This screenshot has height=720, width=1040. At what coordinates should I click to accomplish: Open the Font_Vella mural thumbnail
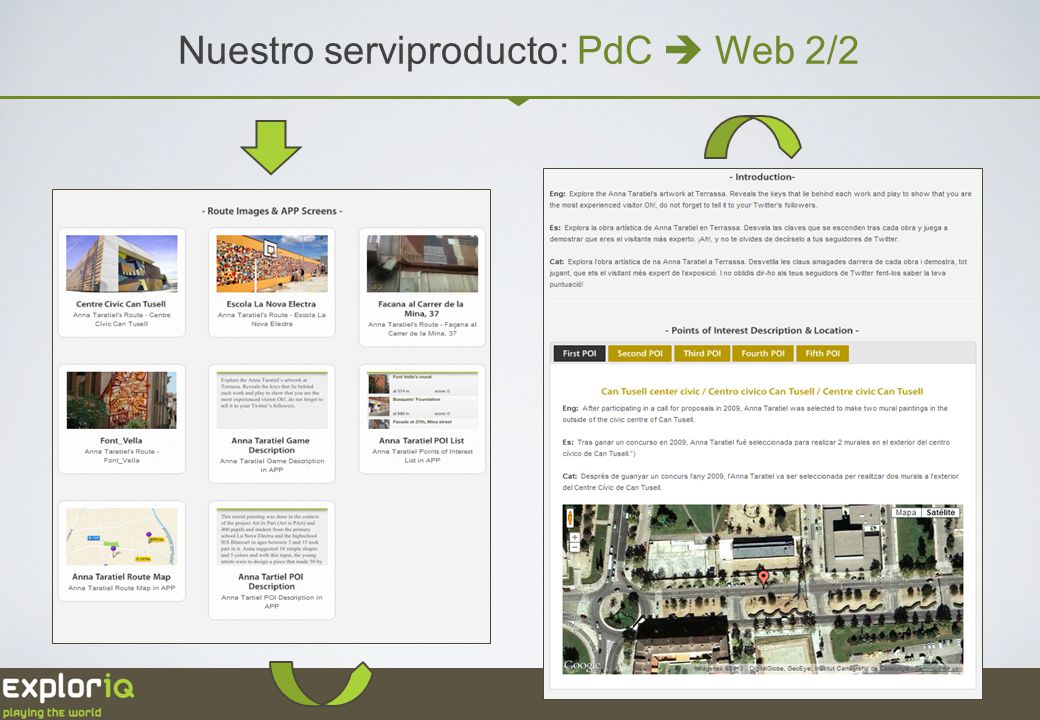(121, 400)
